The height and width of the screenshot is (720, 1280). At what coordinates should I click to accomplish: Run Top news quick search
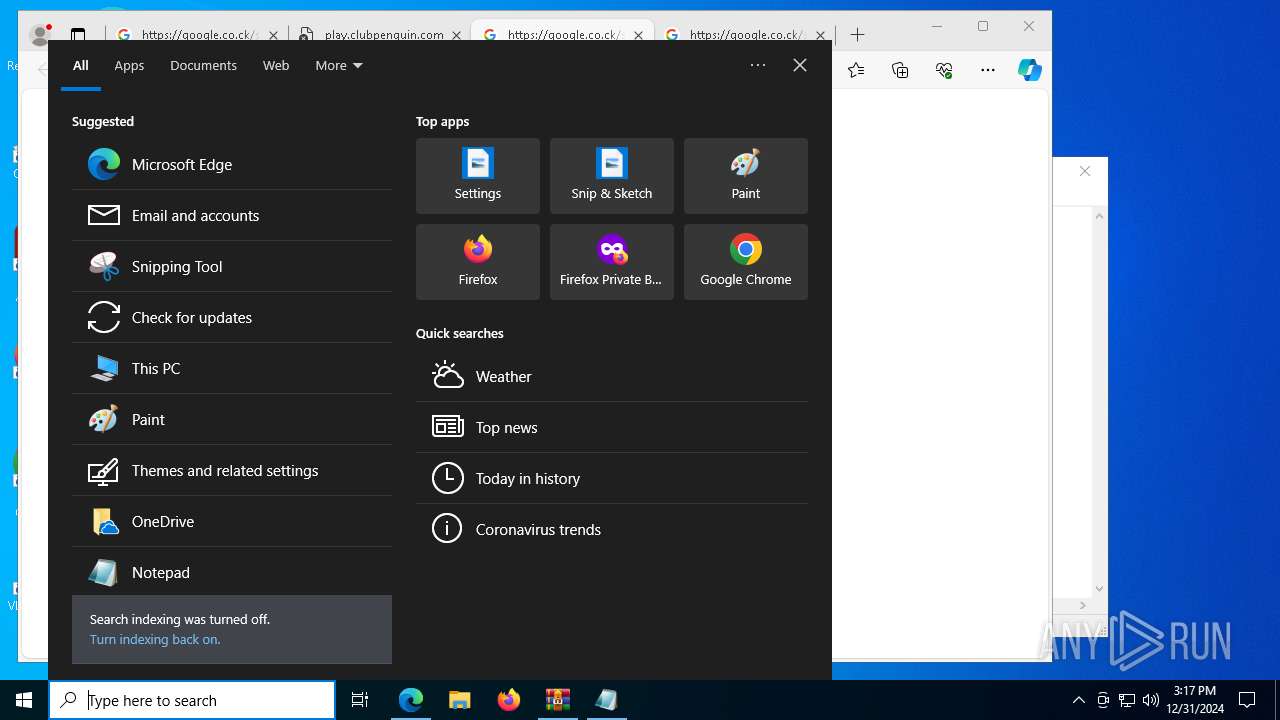(x=612, y=427)
